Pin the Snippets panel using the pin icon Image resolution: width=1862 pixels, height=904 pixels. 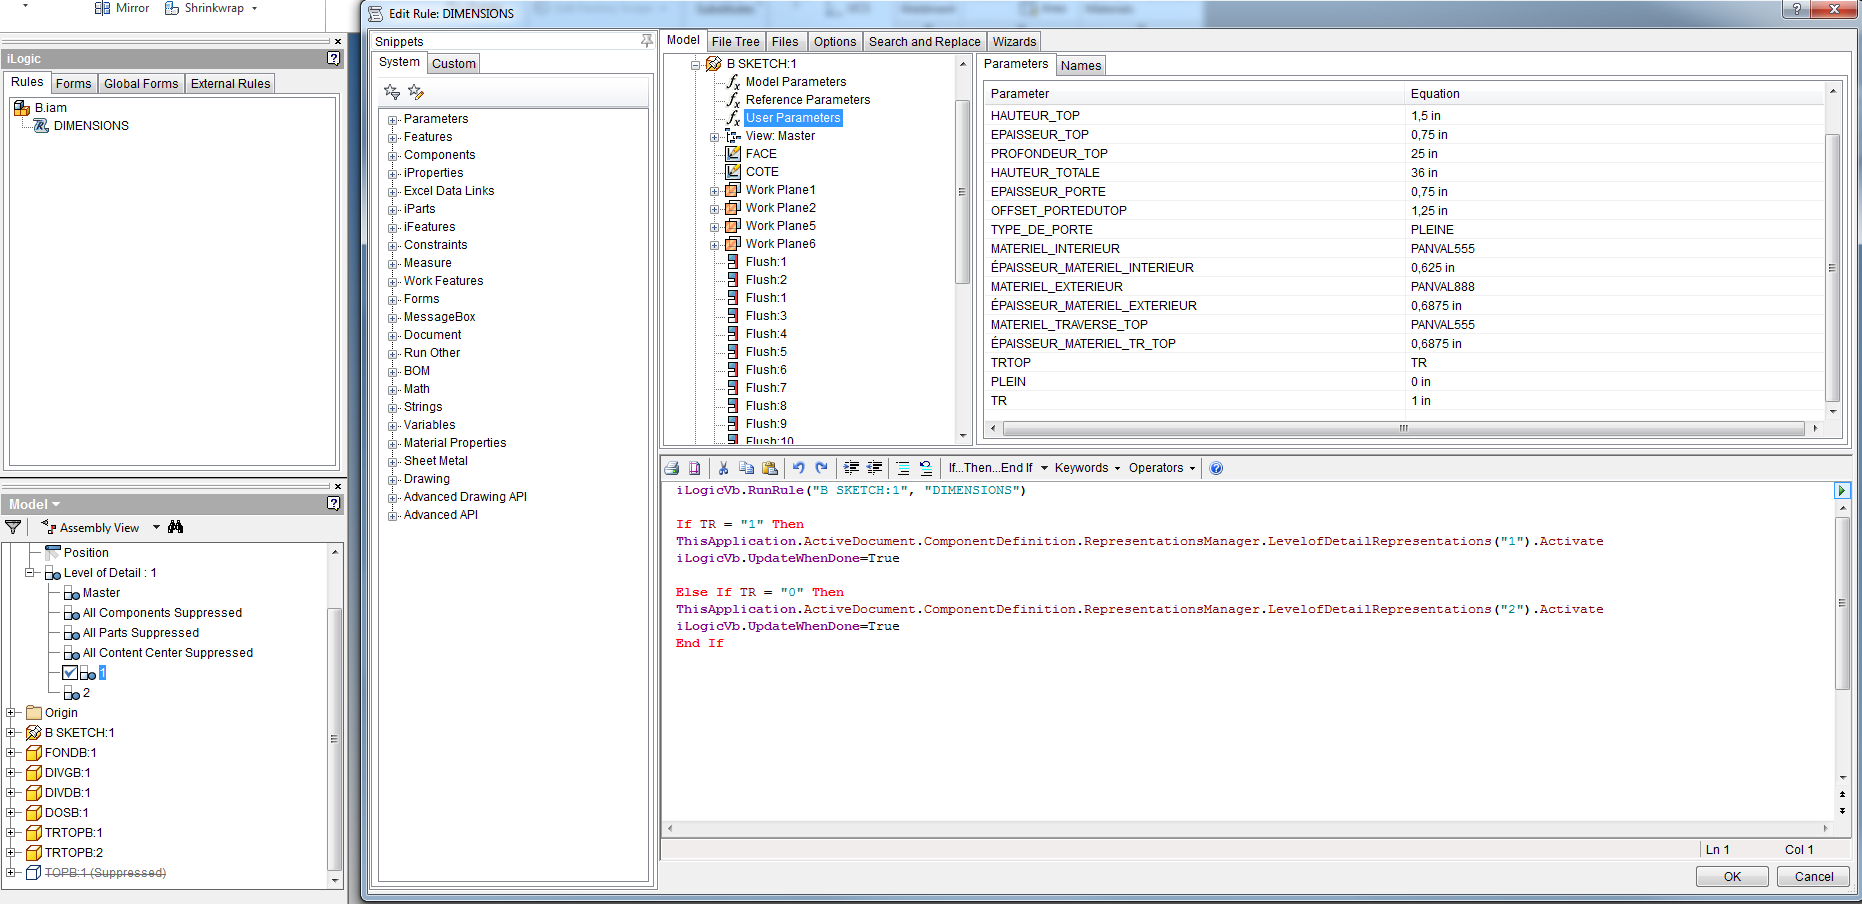click(x=646, y=41)
